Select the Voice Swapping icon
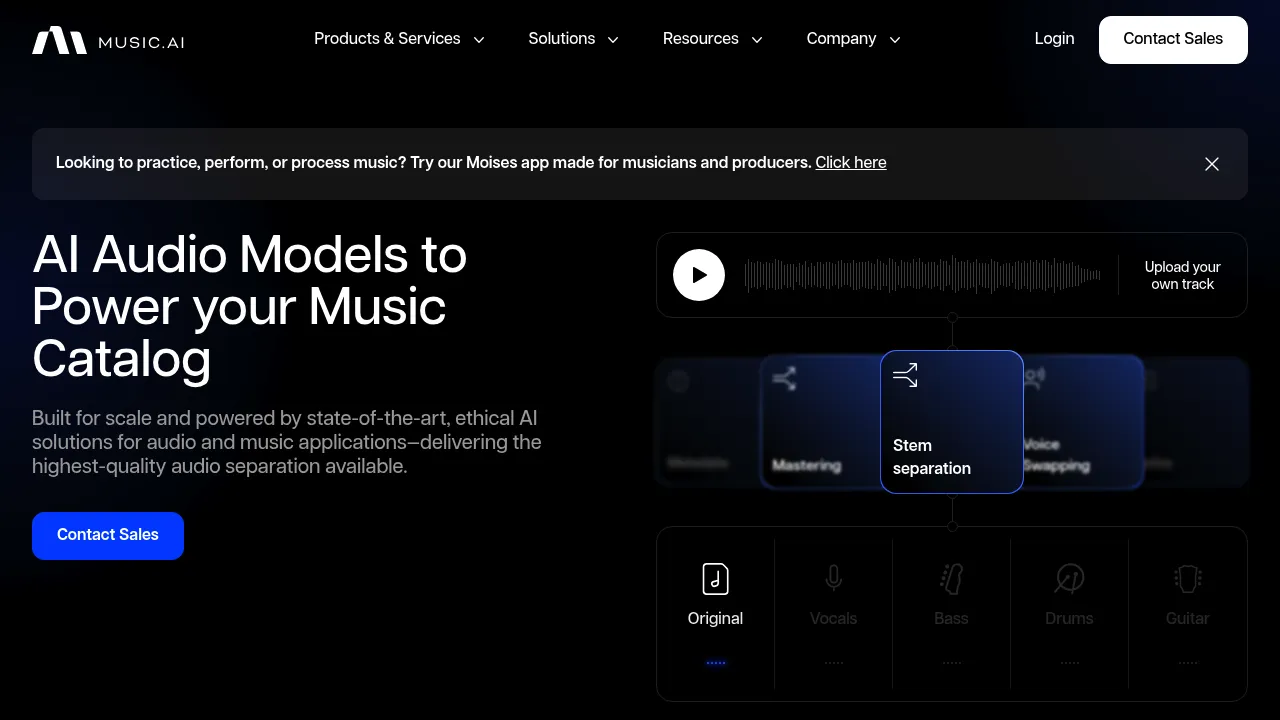This screenshot has height=720, width=1280. pyautogui.click(x=1034, y=378)
